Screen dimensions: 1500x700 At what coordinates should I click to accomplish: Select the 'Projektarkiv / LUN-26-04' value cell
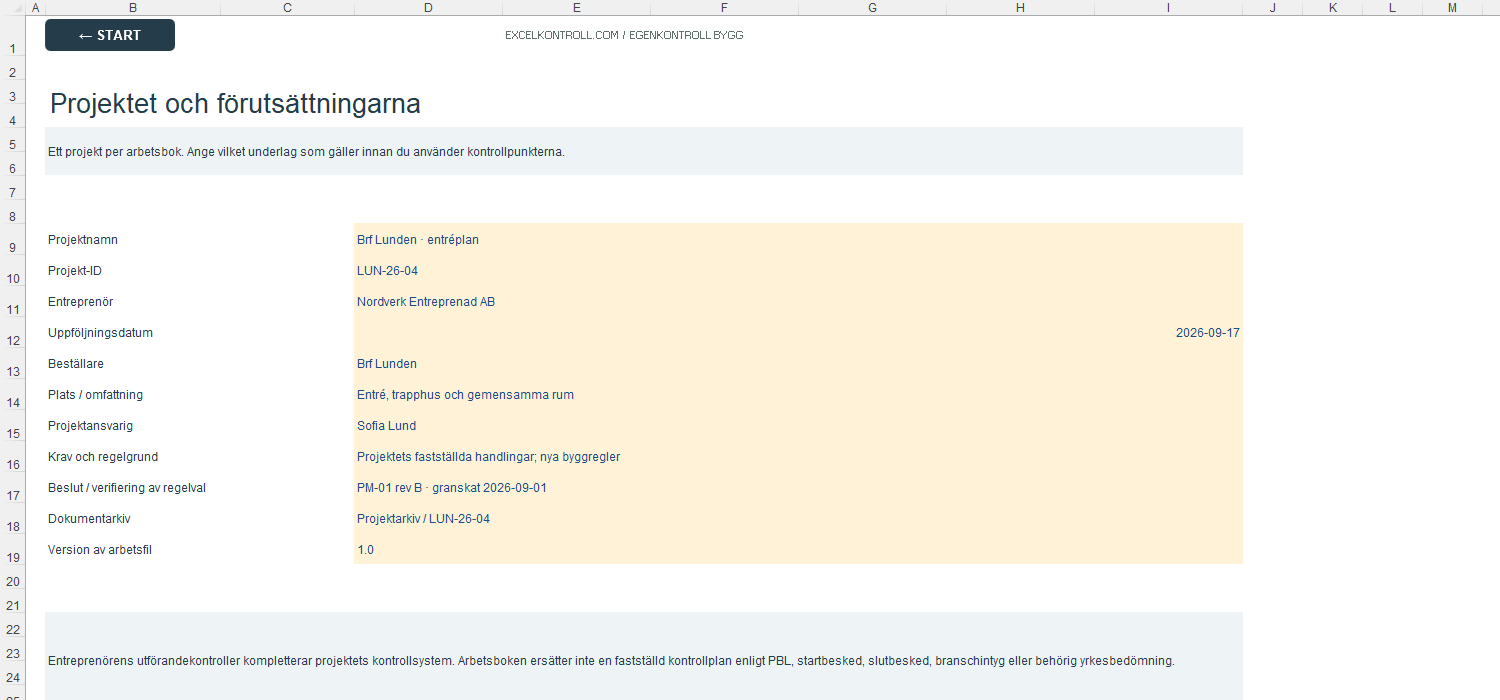[x=798, y=519]
